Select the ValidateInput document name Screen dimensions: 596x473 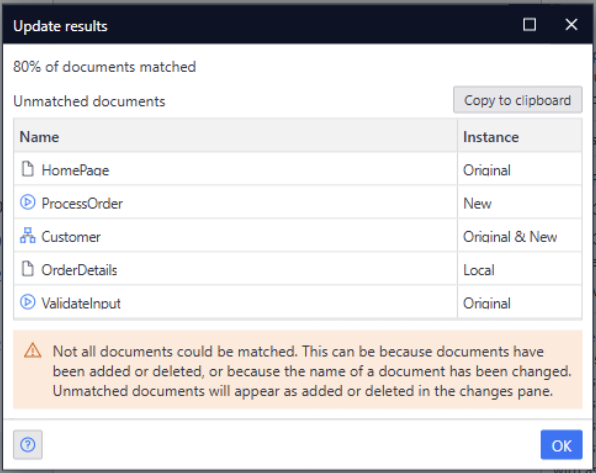81,303
